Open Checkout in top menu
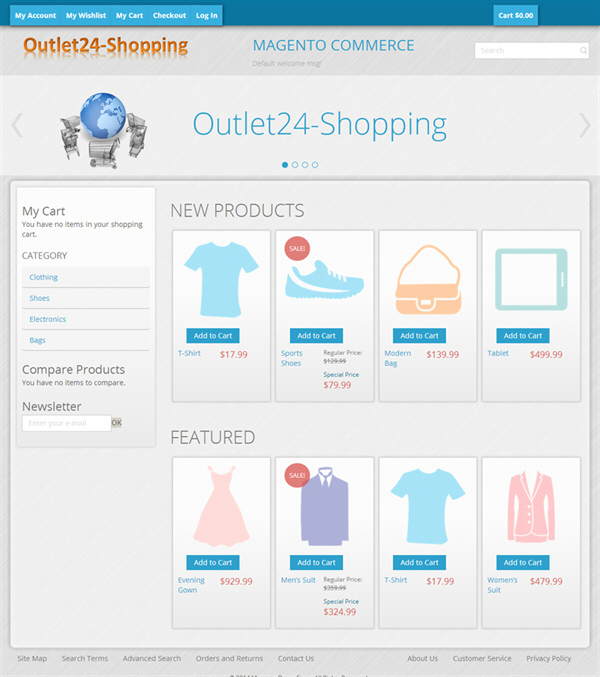The width and height of the screenshot is (600, 677). 169,16
